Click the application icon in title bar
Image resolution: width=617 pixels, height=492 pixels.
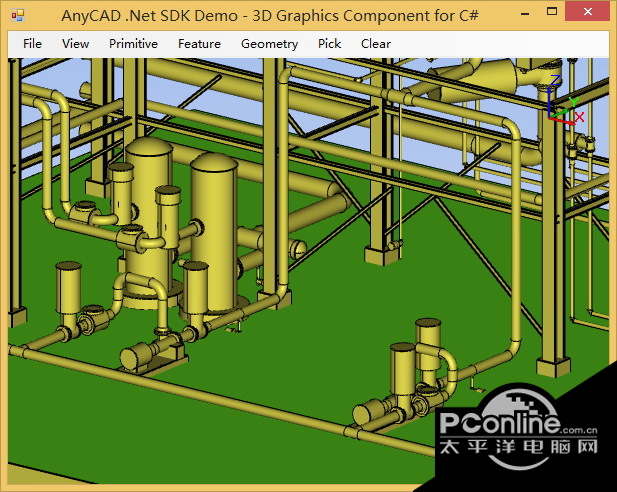pyautogui.click(x=18, y=16)
